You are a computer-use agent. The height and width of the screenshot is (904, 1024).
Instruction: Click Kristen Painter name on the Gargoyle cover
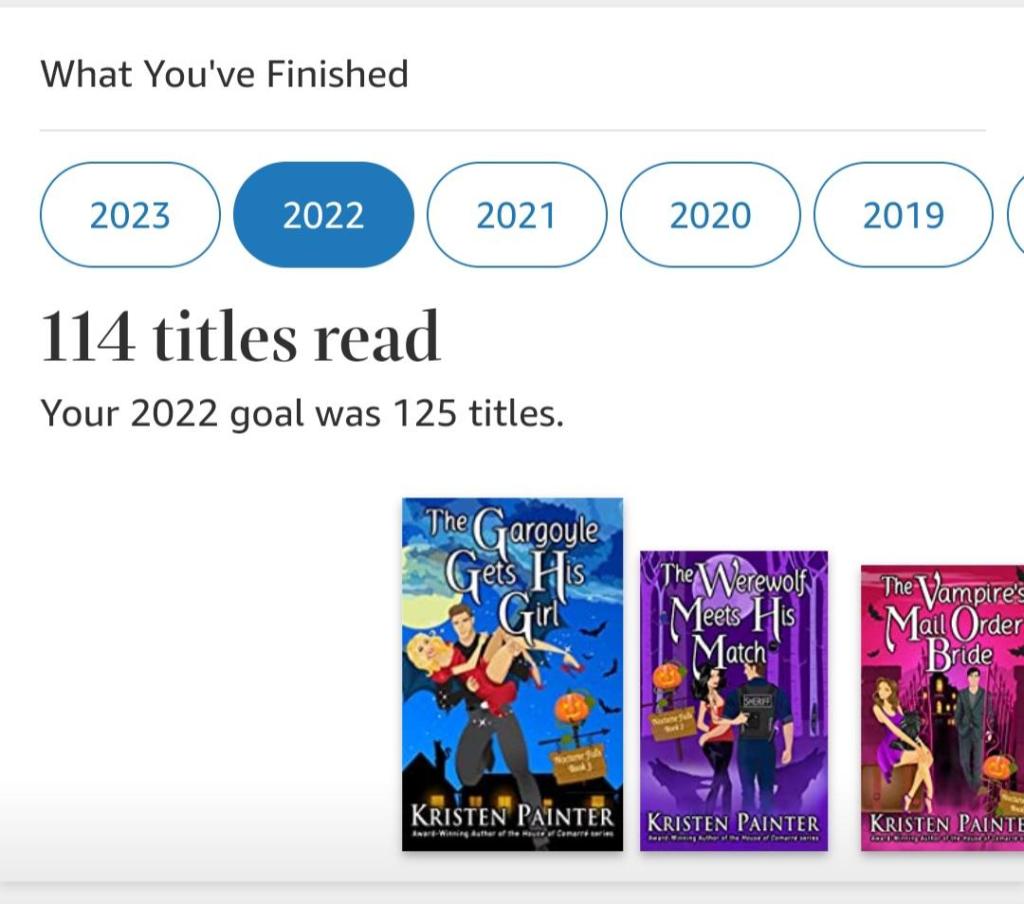(x=512, y=815)
